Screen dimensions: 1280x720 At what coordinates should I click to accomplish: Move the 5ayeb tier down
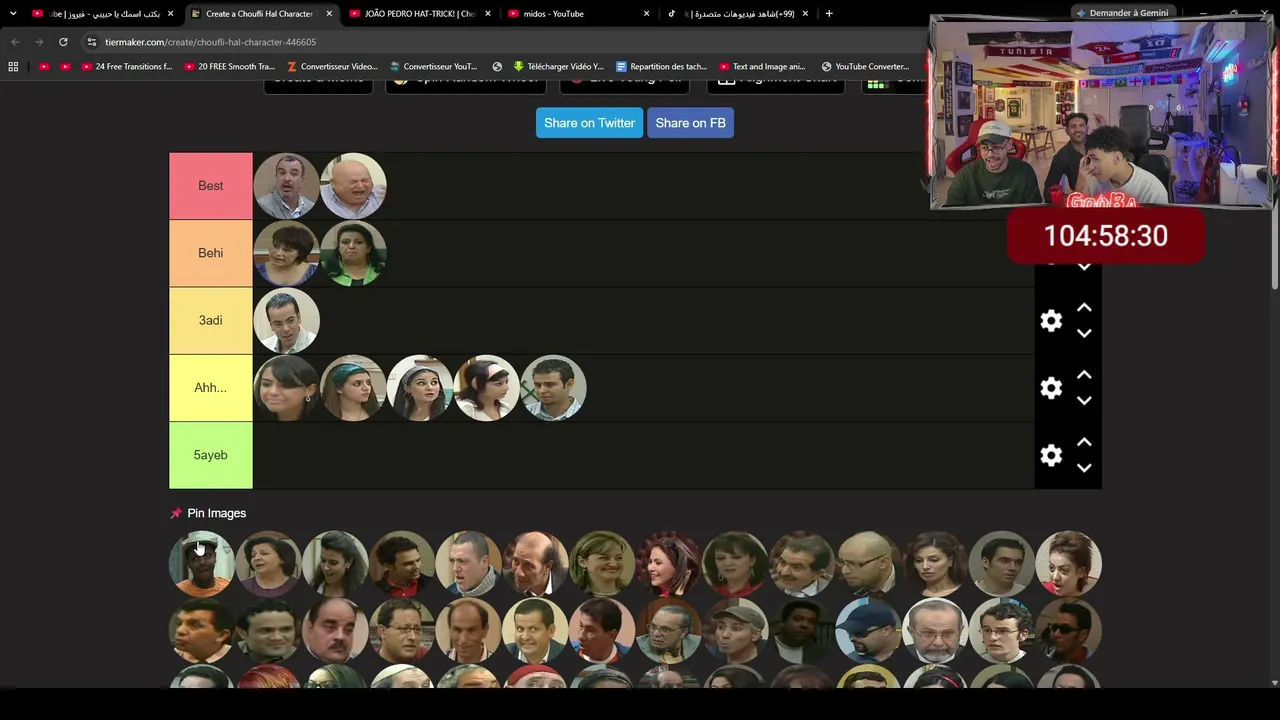[1084, 467]
